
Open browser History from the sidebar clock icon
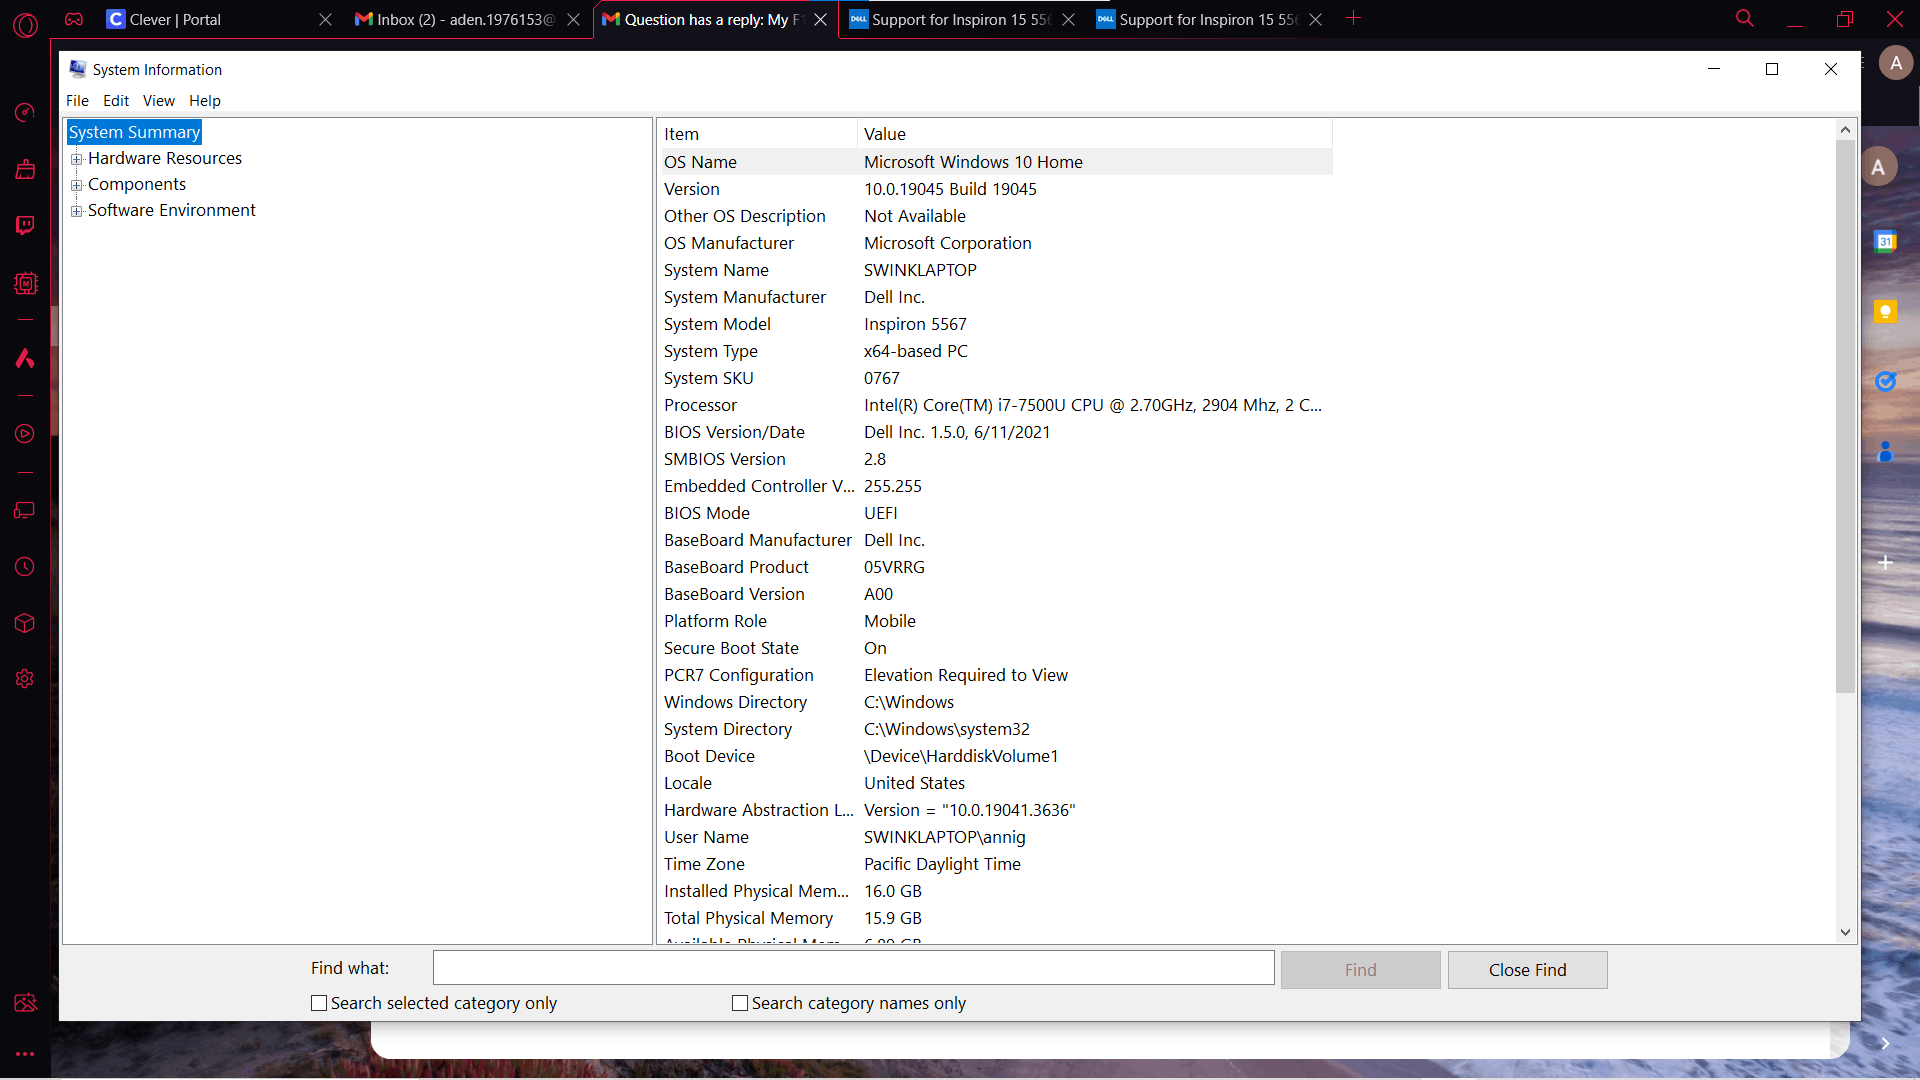25,567
